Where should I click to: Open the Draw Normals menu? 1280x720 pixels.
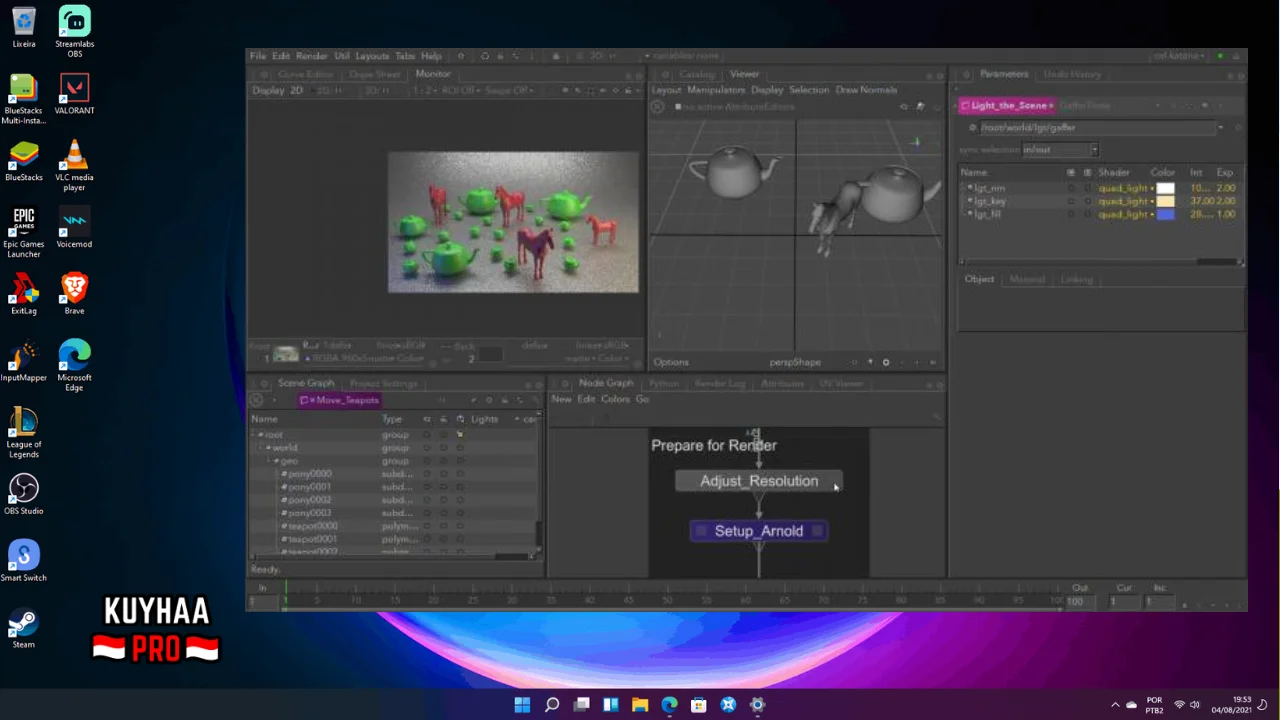(x=866, y=90)
